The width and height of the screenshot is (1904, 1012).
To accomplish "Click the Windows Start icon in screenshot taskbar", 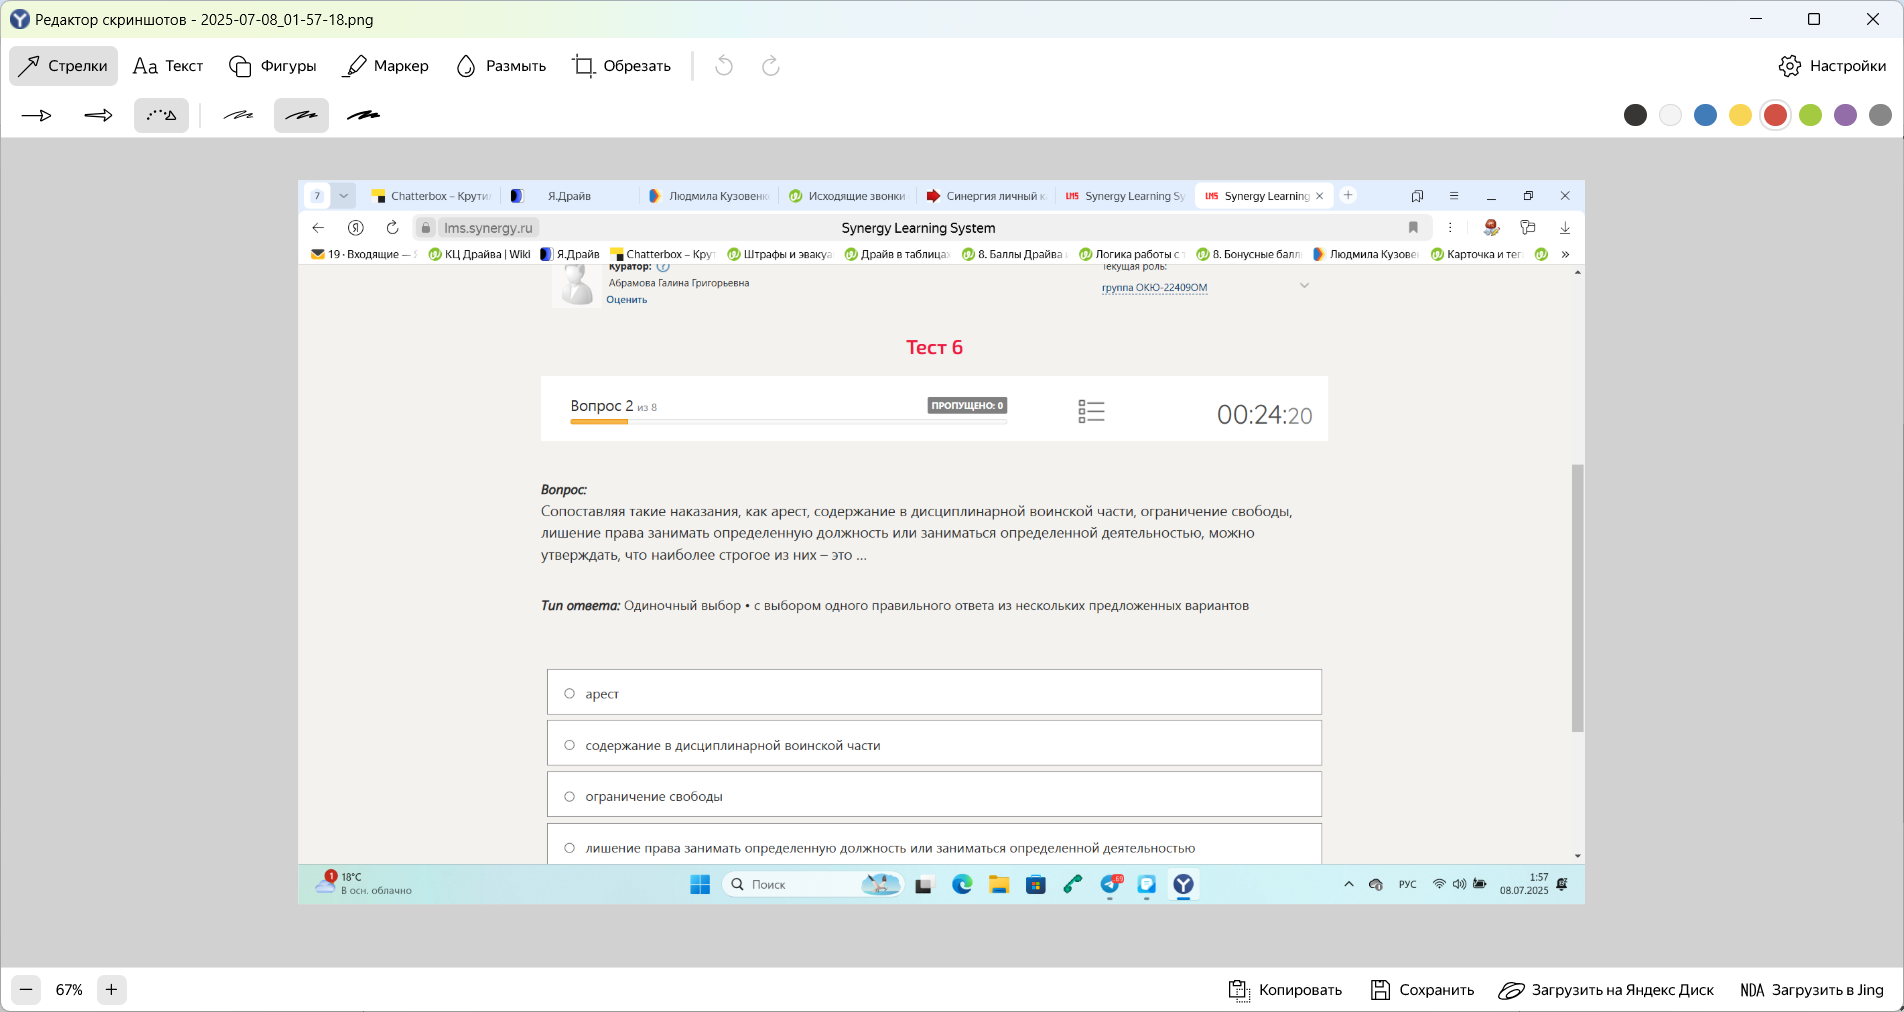I will click(x=700, y=884).
